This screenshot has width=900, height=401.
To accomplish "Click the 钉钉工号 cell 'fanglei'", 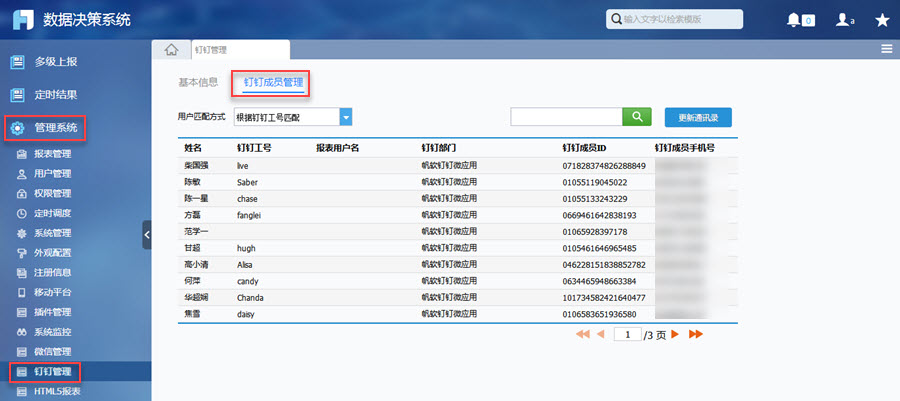I will (x=250, y=215).
